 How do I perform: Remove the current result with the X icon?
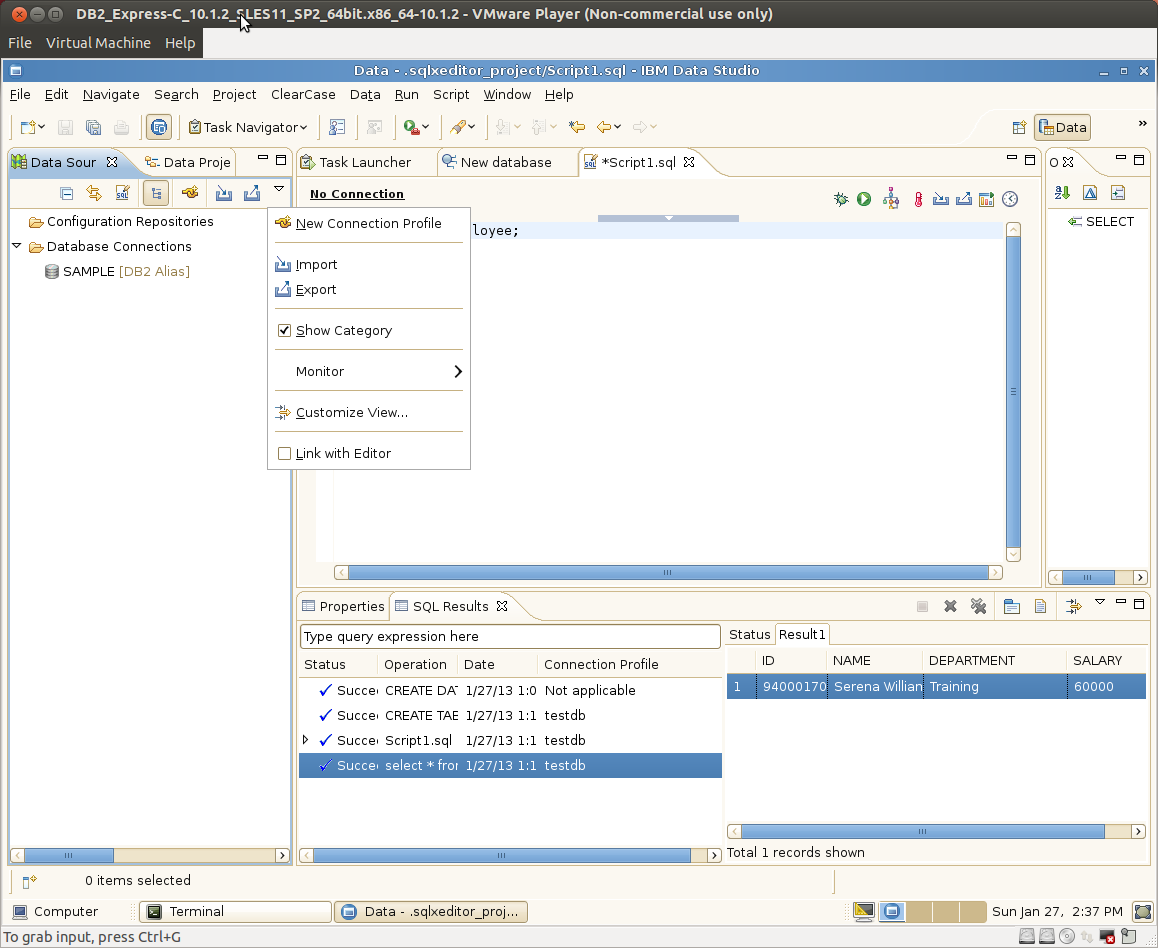point(950,605)
